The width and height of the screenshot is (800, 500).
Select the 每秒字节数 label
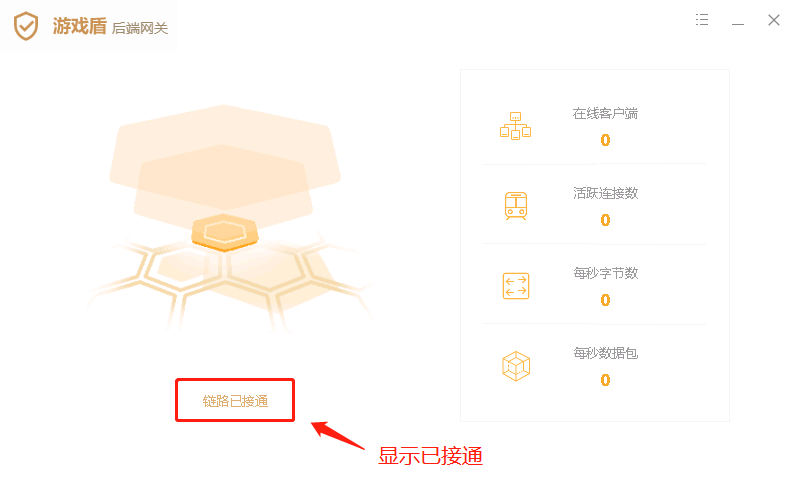tap(605, 273)
